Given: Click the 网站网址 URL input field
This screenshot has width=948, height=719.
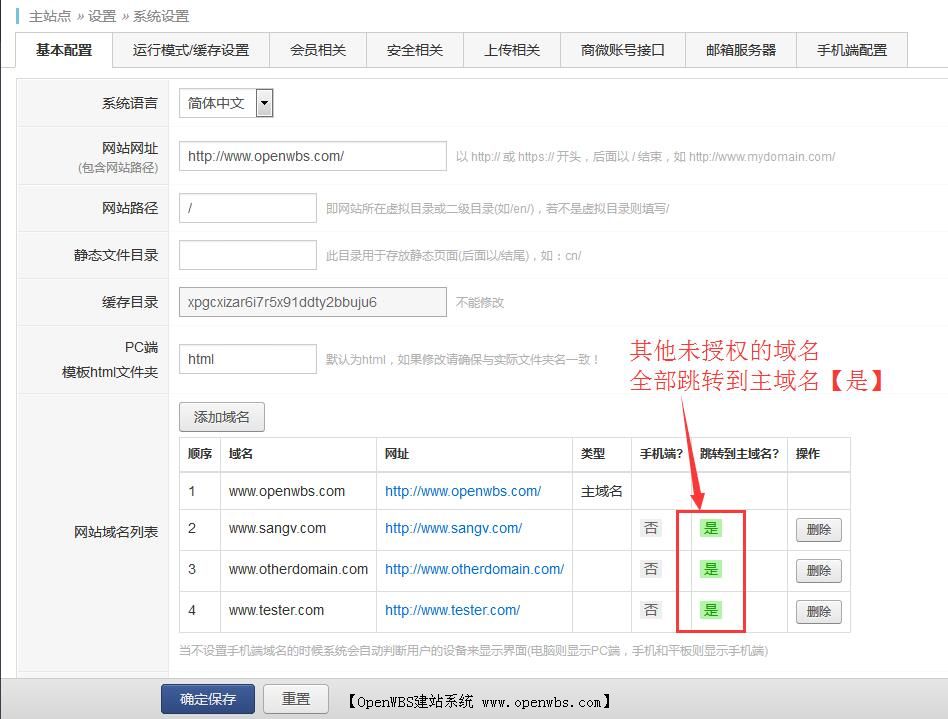Looking at the screenshot, I should click(x=311, y=156).
